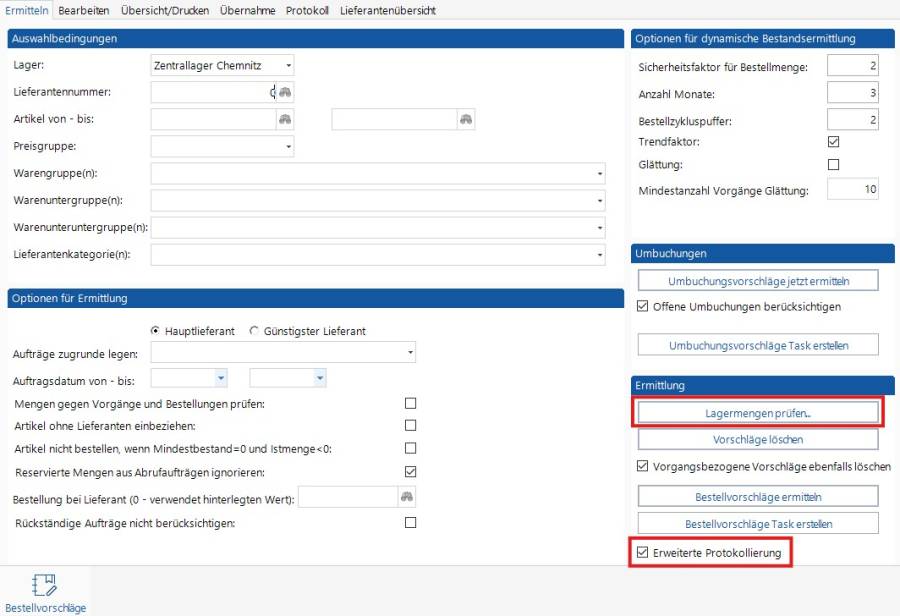The height and width of the screenshot is (616, 900).
Task: Click the Anzahl Monate input field
Action: tap(852, 93)
